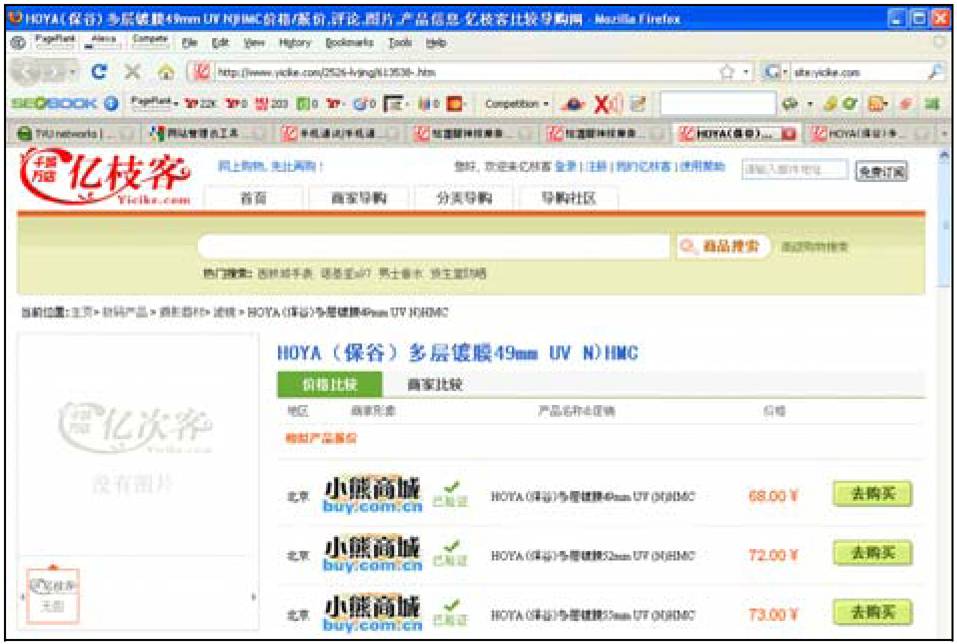Viewport: 957px width, 644px height.
Task: Open the Bookmarks menu
Action: (349, 43)
